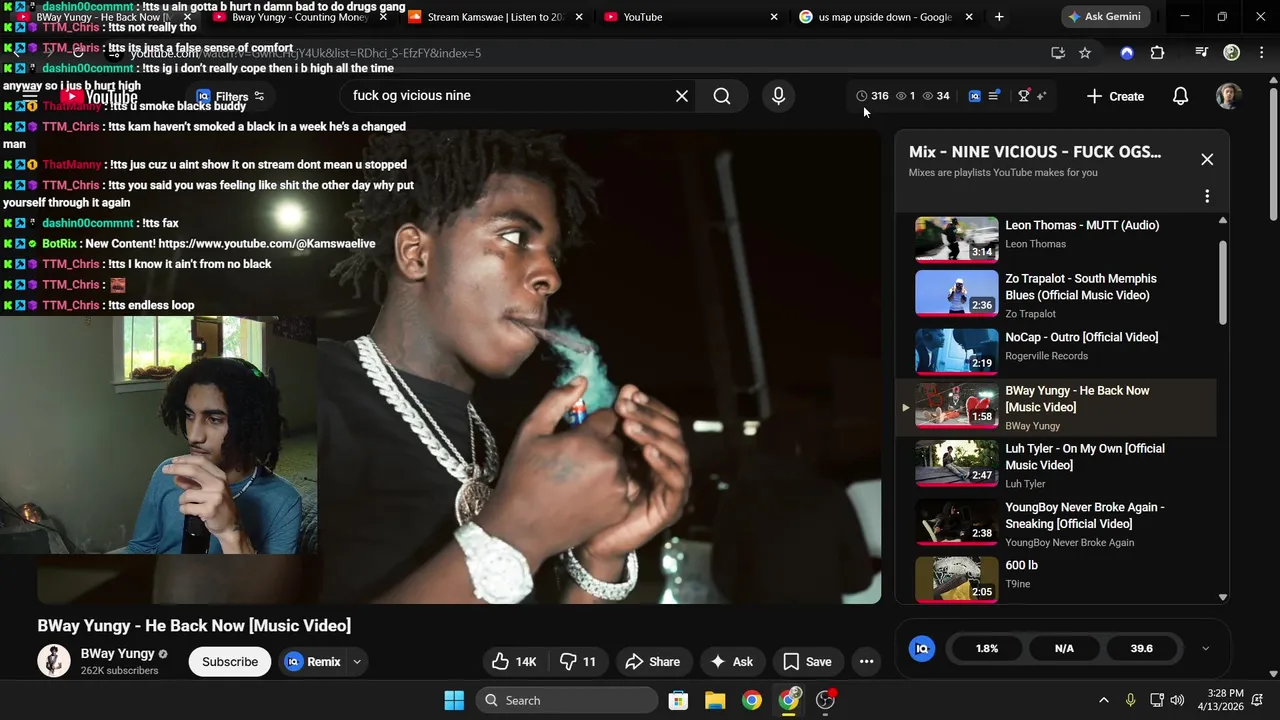This screenshot has width=1280, height=720.
Task: Click the page vertical scrollbar
Action: coord(1273,155)
